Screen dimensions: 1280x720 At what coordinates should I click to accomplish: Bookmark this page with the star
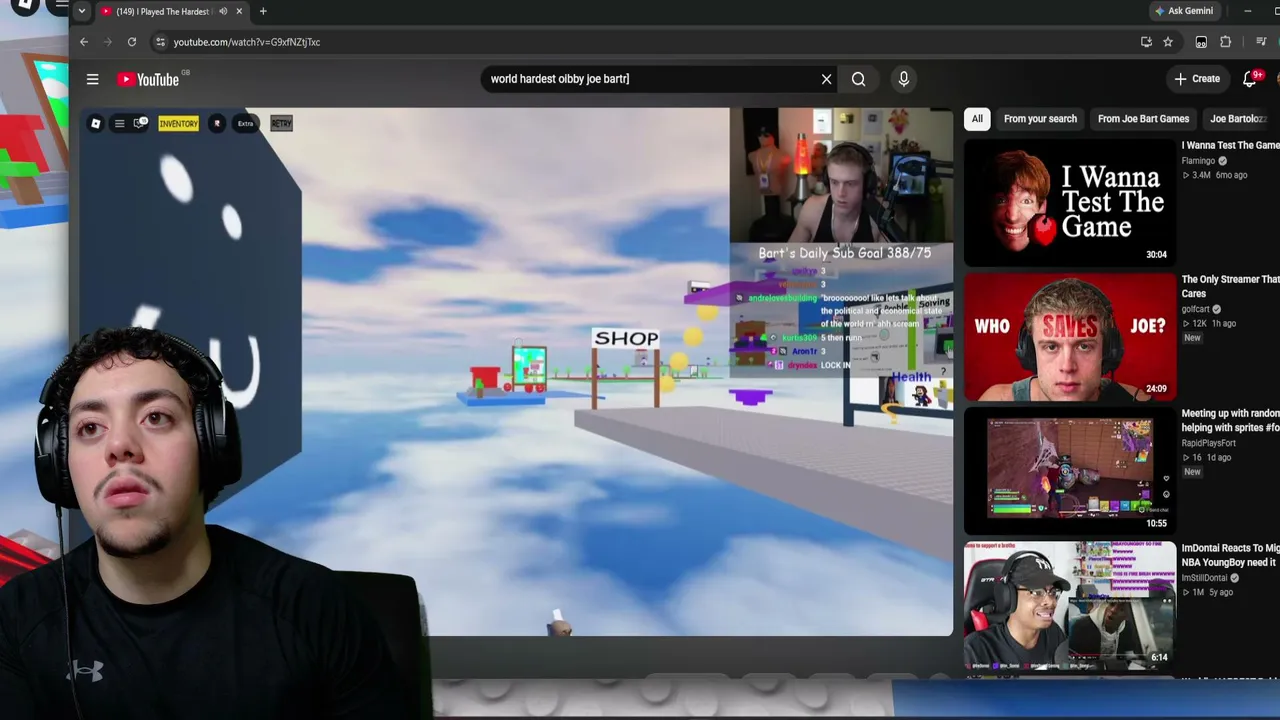(x=1168, y=42)
